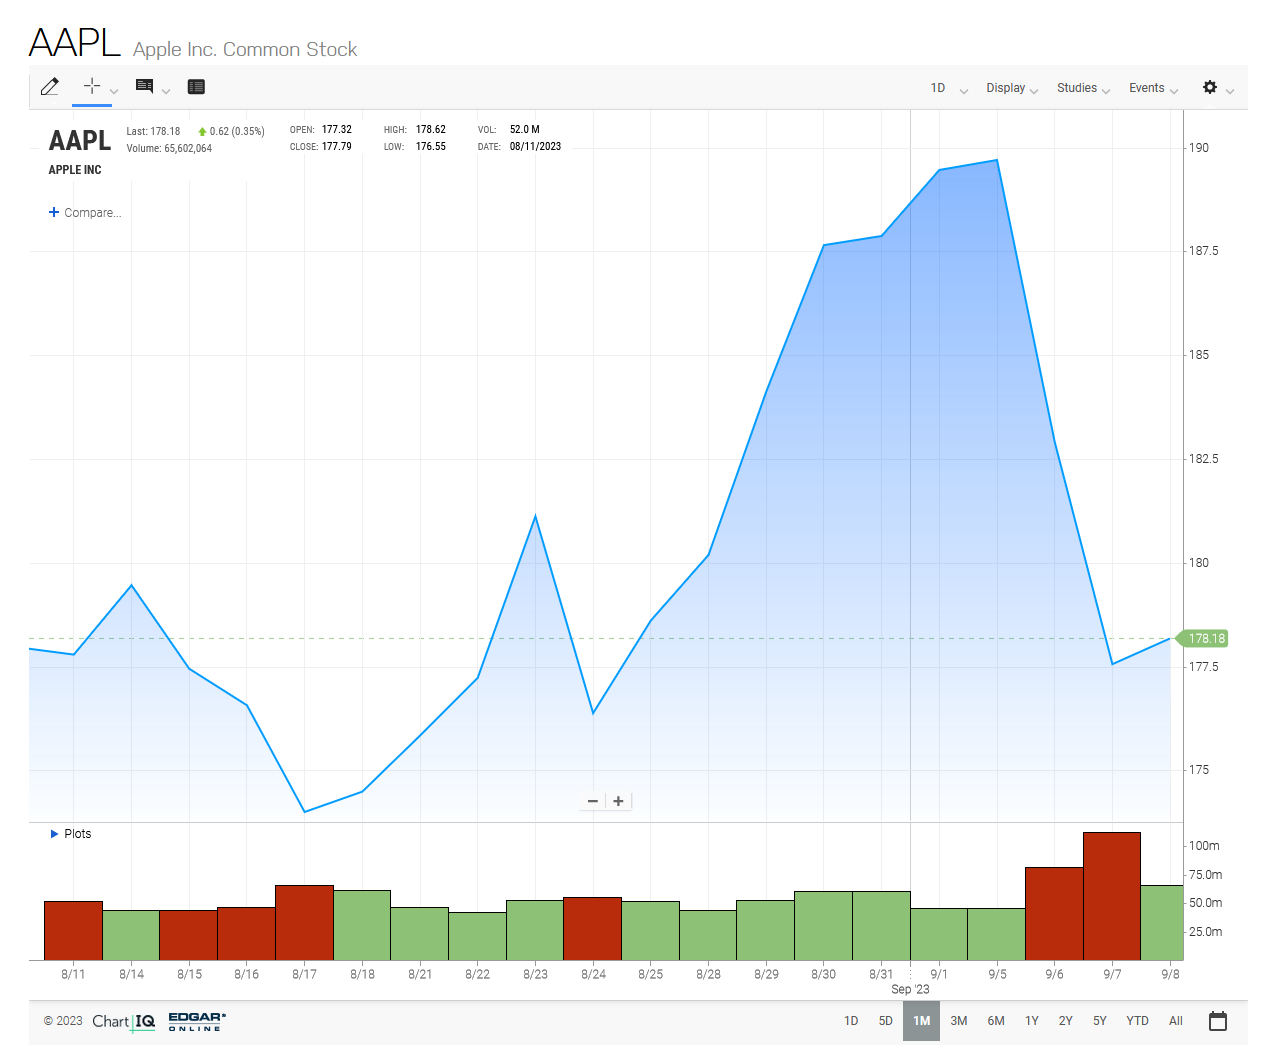The height and width of the screenshot is (1057, 1274).
Task: Zoom in with the plus button
Action: tap(619, 801)
